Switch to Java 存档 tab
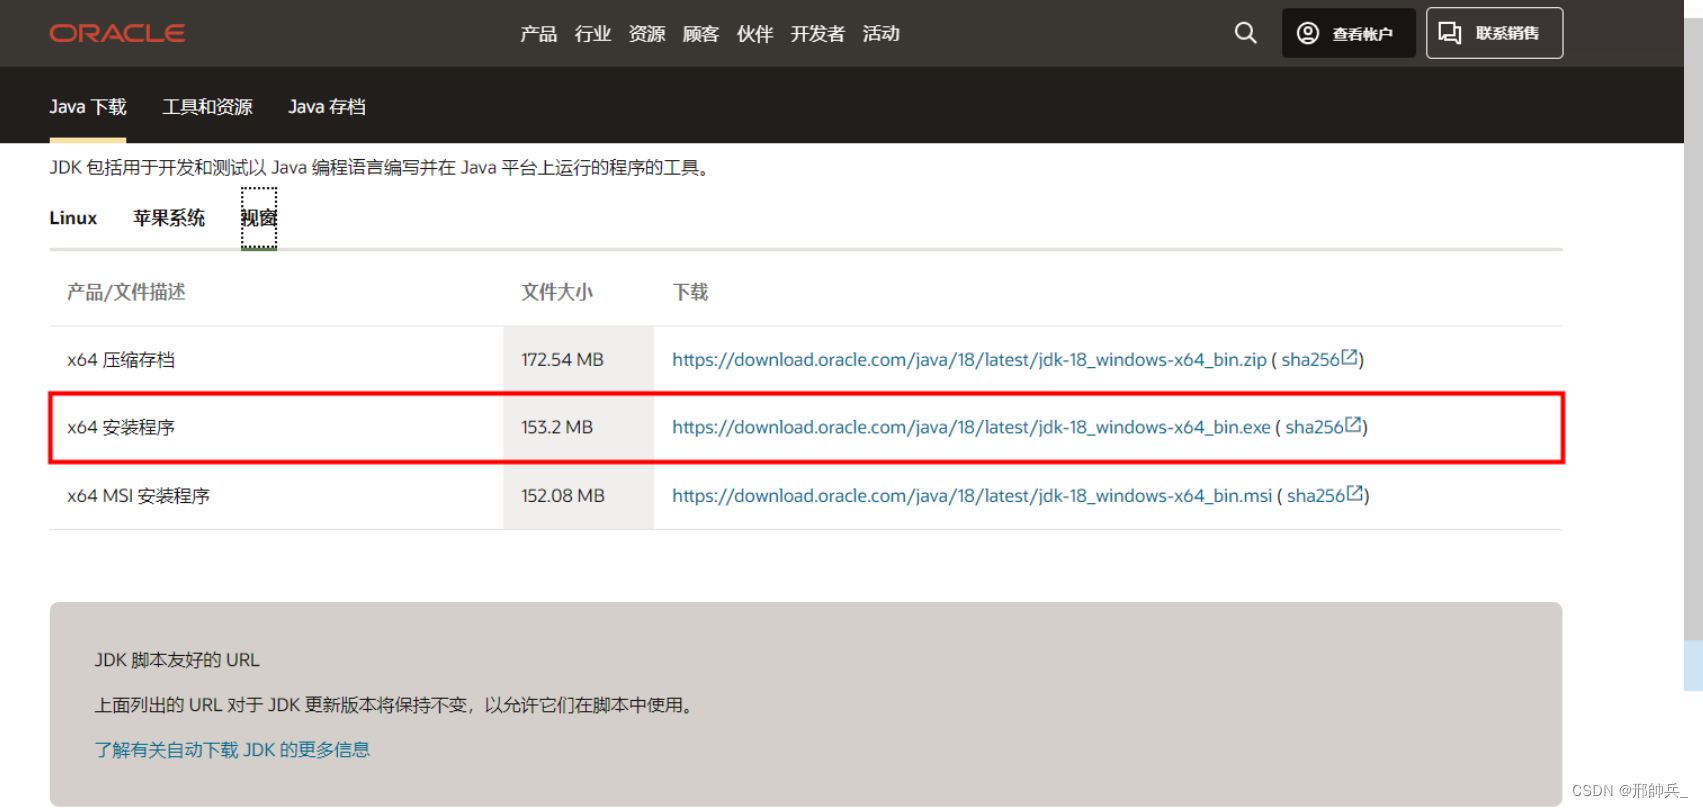 point(327,107)
